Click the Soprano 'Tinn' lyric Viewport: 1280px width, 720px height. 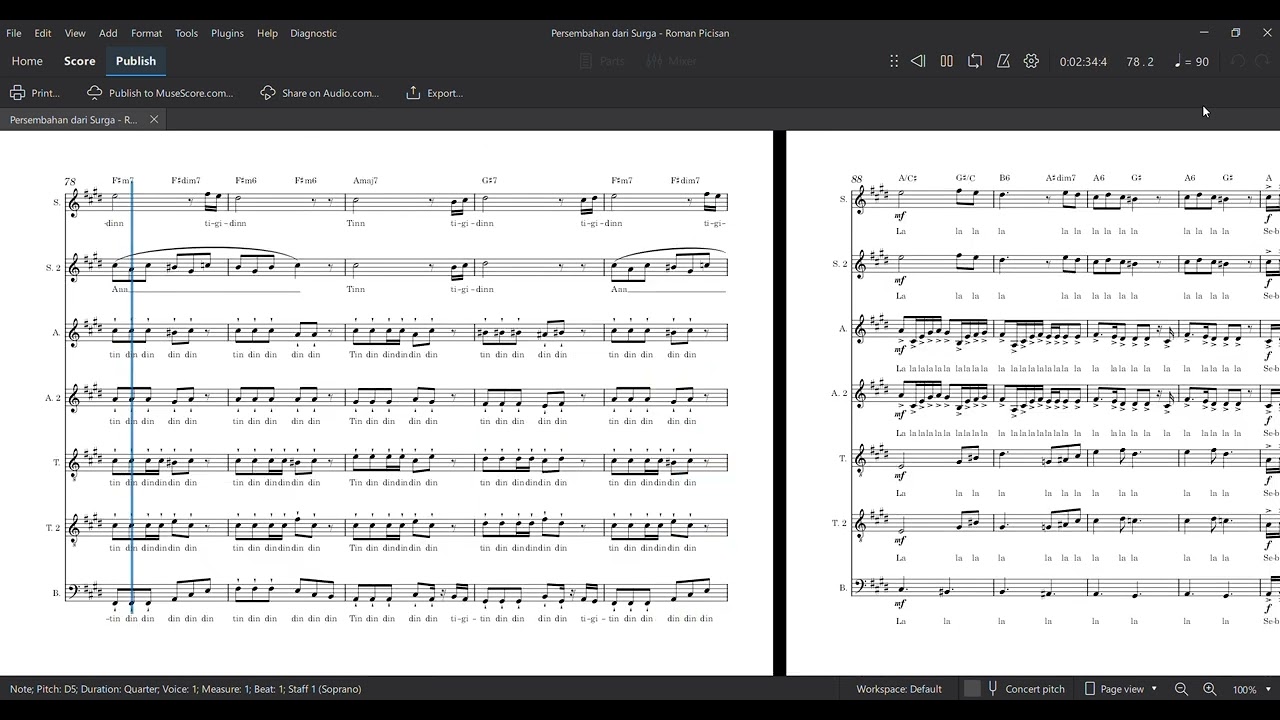356,223
